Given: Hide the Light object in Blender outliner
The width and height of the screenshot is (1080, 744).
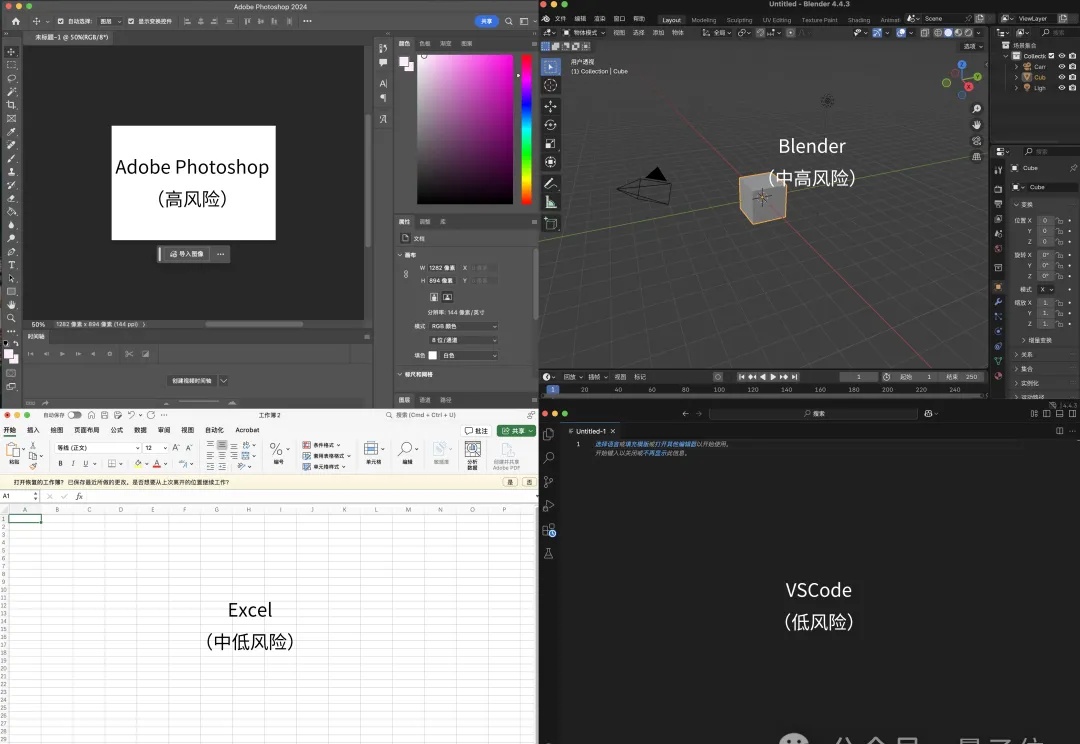Looking at the screenshot, I should pos(1061,87).
